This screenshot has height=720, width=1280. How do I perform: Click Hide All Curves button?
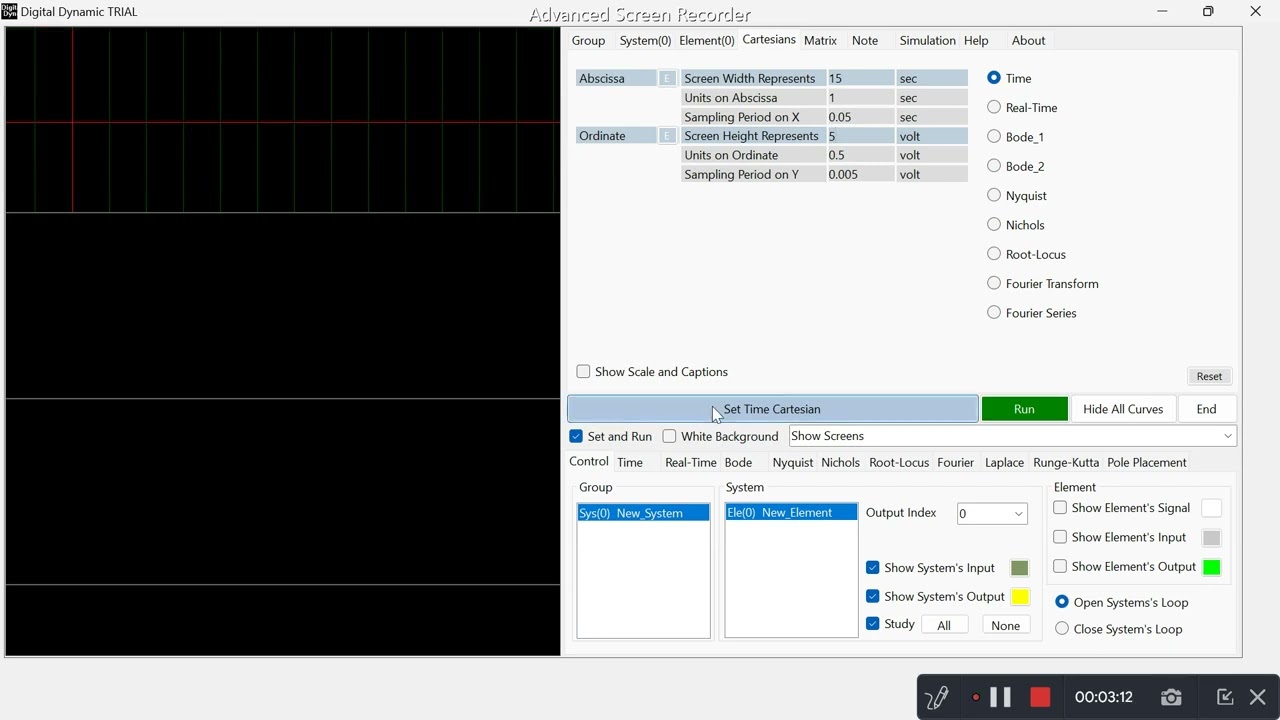[1123, 409]
